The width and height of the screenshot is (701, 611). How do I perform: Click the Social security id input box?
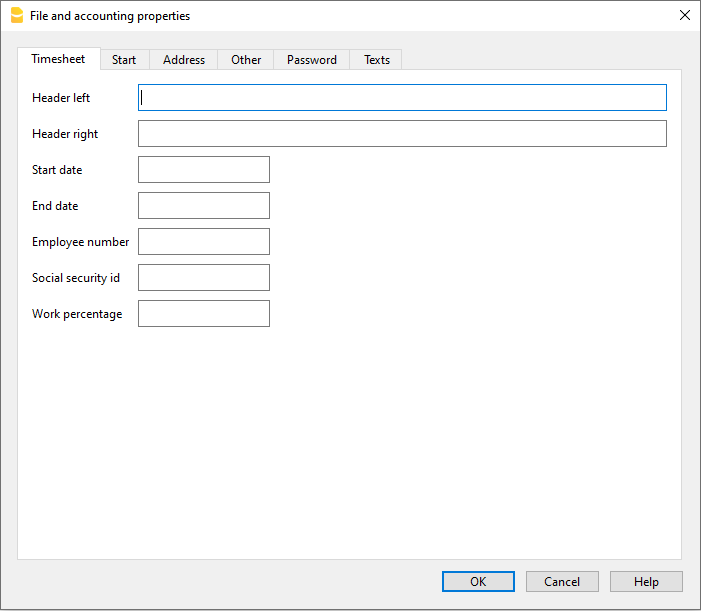[x=204, y=278]
